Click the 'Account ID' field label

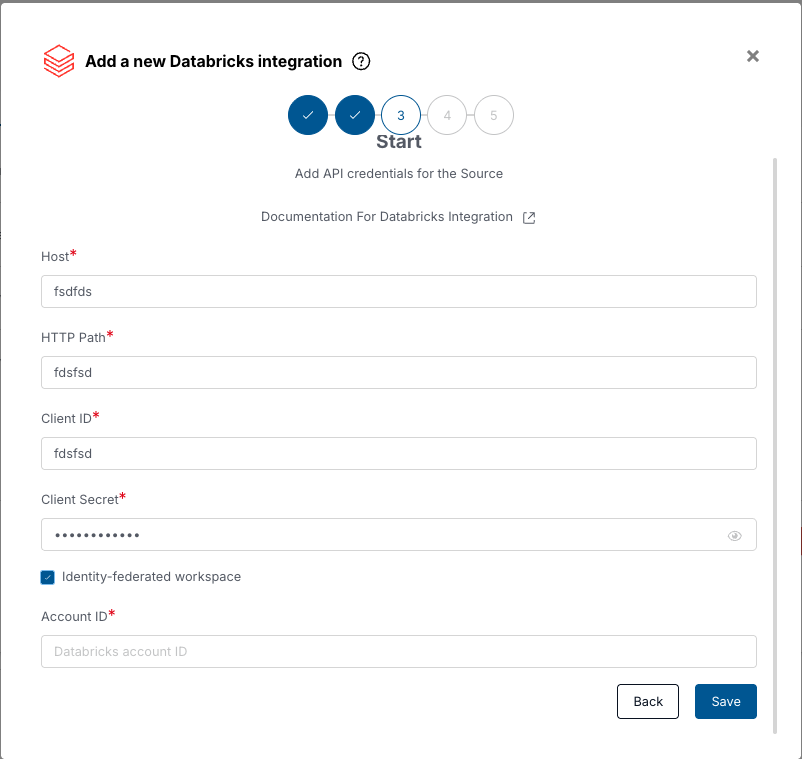74,617
